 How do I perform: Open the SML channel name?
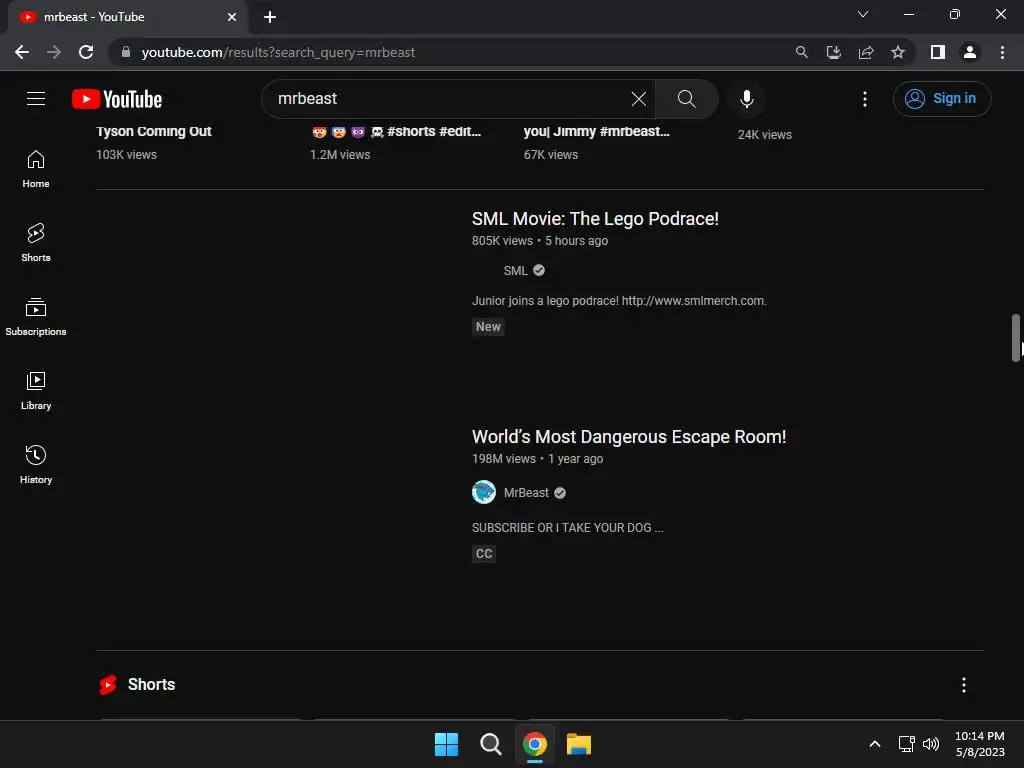tap(515, 270)
